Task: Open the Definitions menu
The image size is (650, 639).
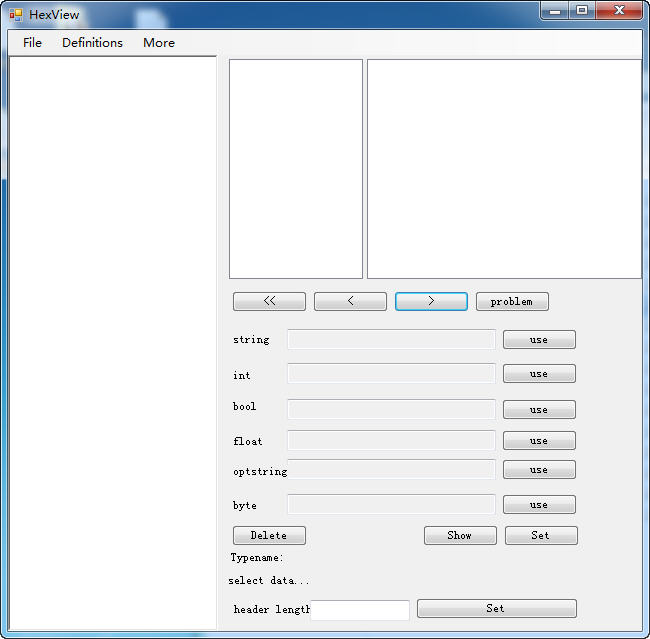Action: [92, 43]
